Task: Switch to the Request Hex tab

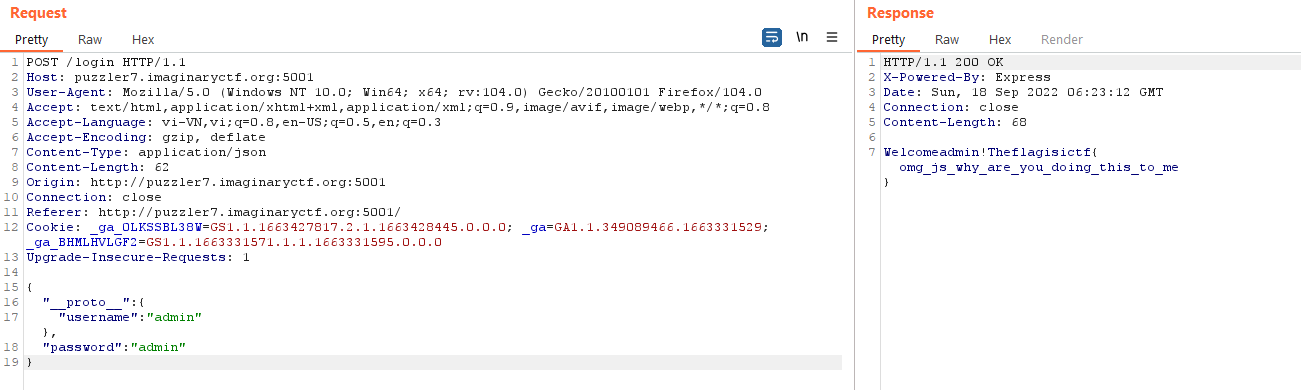Action: click(143, 40)
